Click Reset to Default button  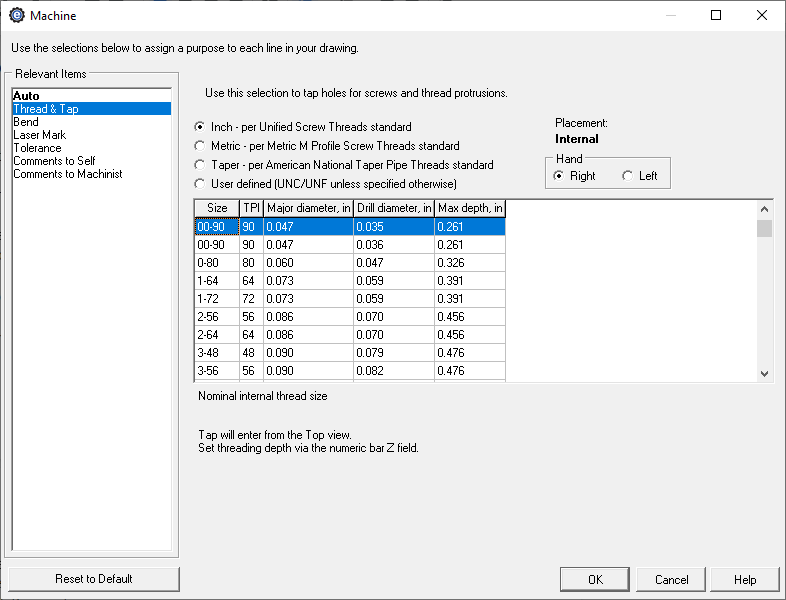pos(94,579)
